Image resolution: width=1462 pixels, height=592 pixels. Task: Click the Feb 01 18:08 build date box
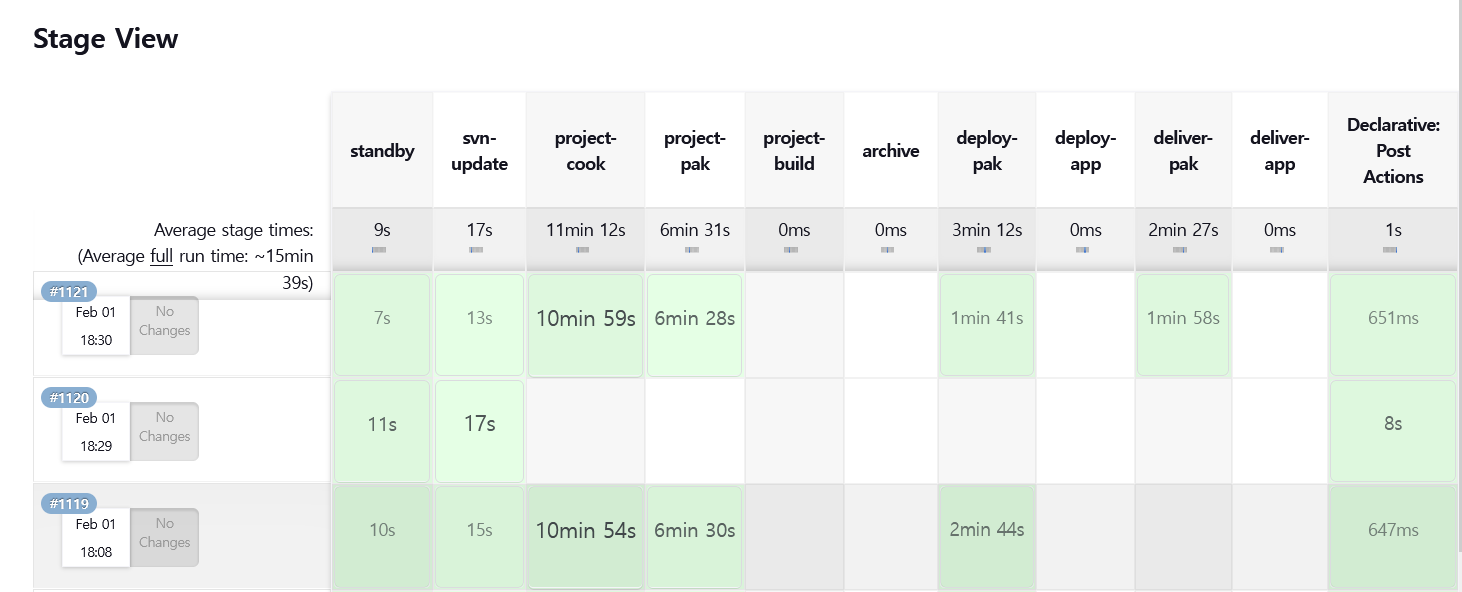[96, 538]
